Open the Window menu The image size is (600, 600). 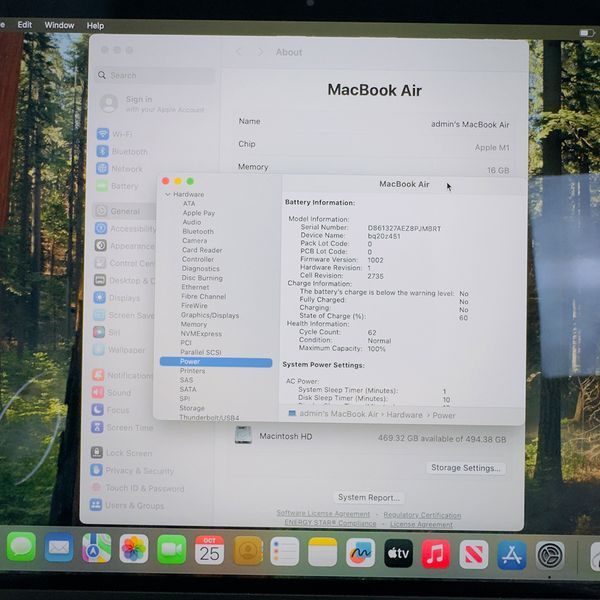click(59, 25)
